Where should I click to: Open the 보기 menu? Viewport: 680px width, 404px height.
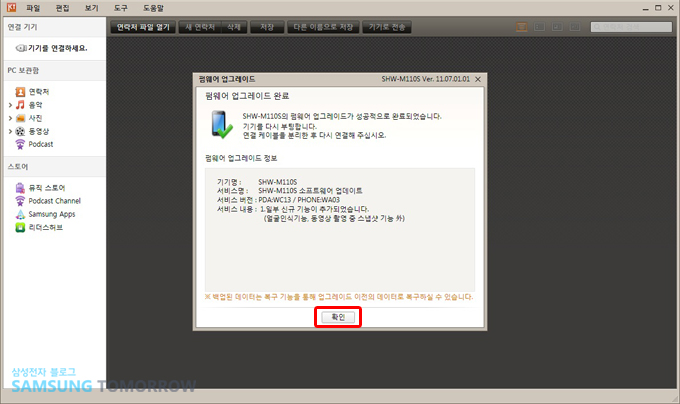coord(92,8)
